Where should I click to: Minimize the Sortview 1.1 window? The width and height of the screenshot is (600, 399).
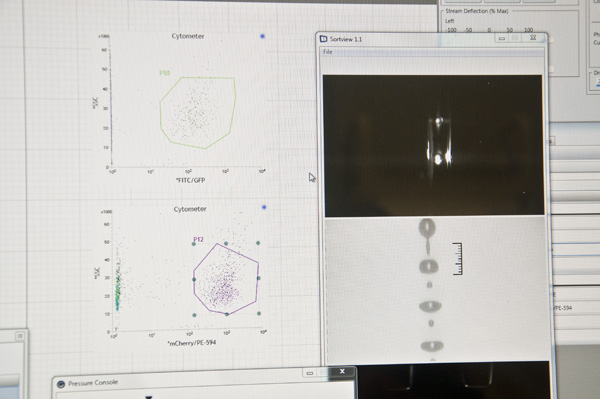click(x=502, y=38)
